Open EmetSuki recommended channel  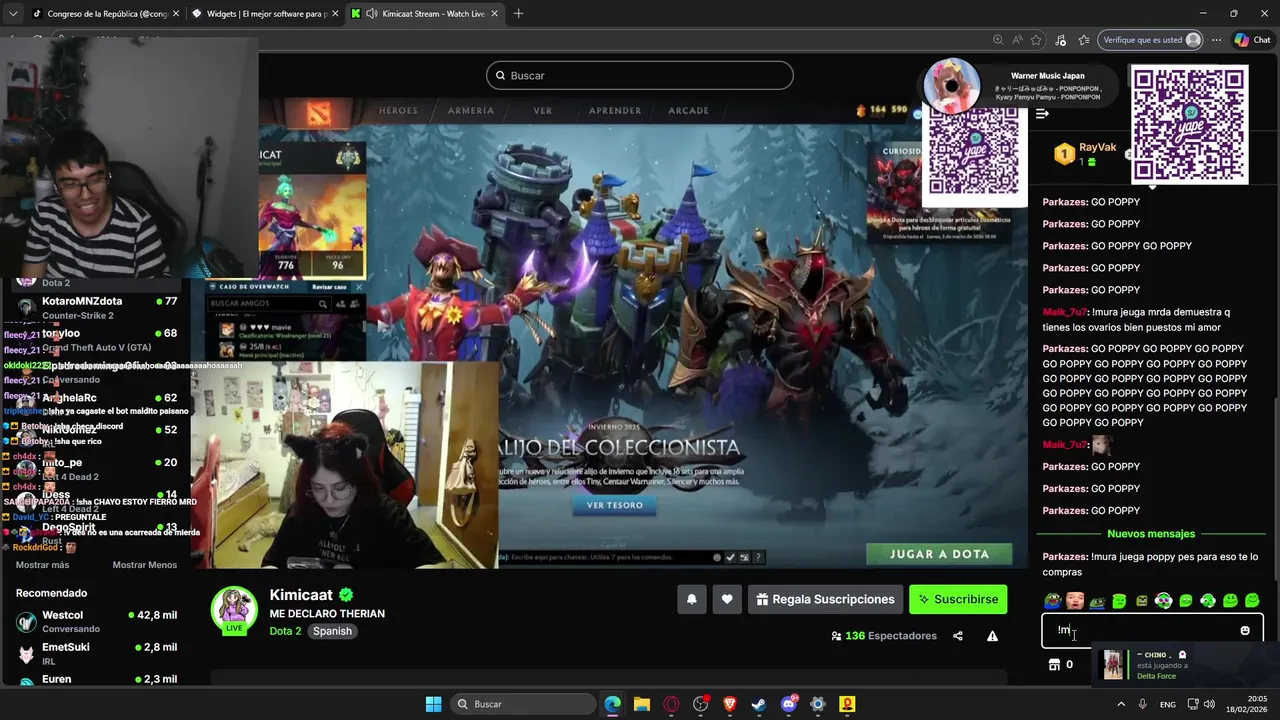tap(96, 653)
